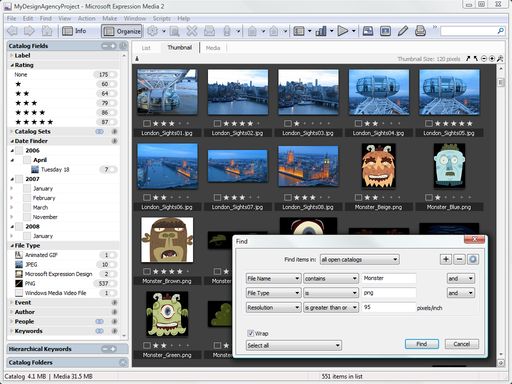Switch to the List tab
The width and height of the screenshot is (512, 384).
coord(146,48)
